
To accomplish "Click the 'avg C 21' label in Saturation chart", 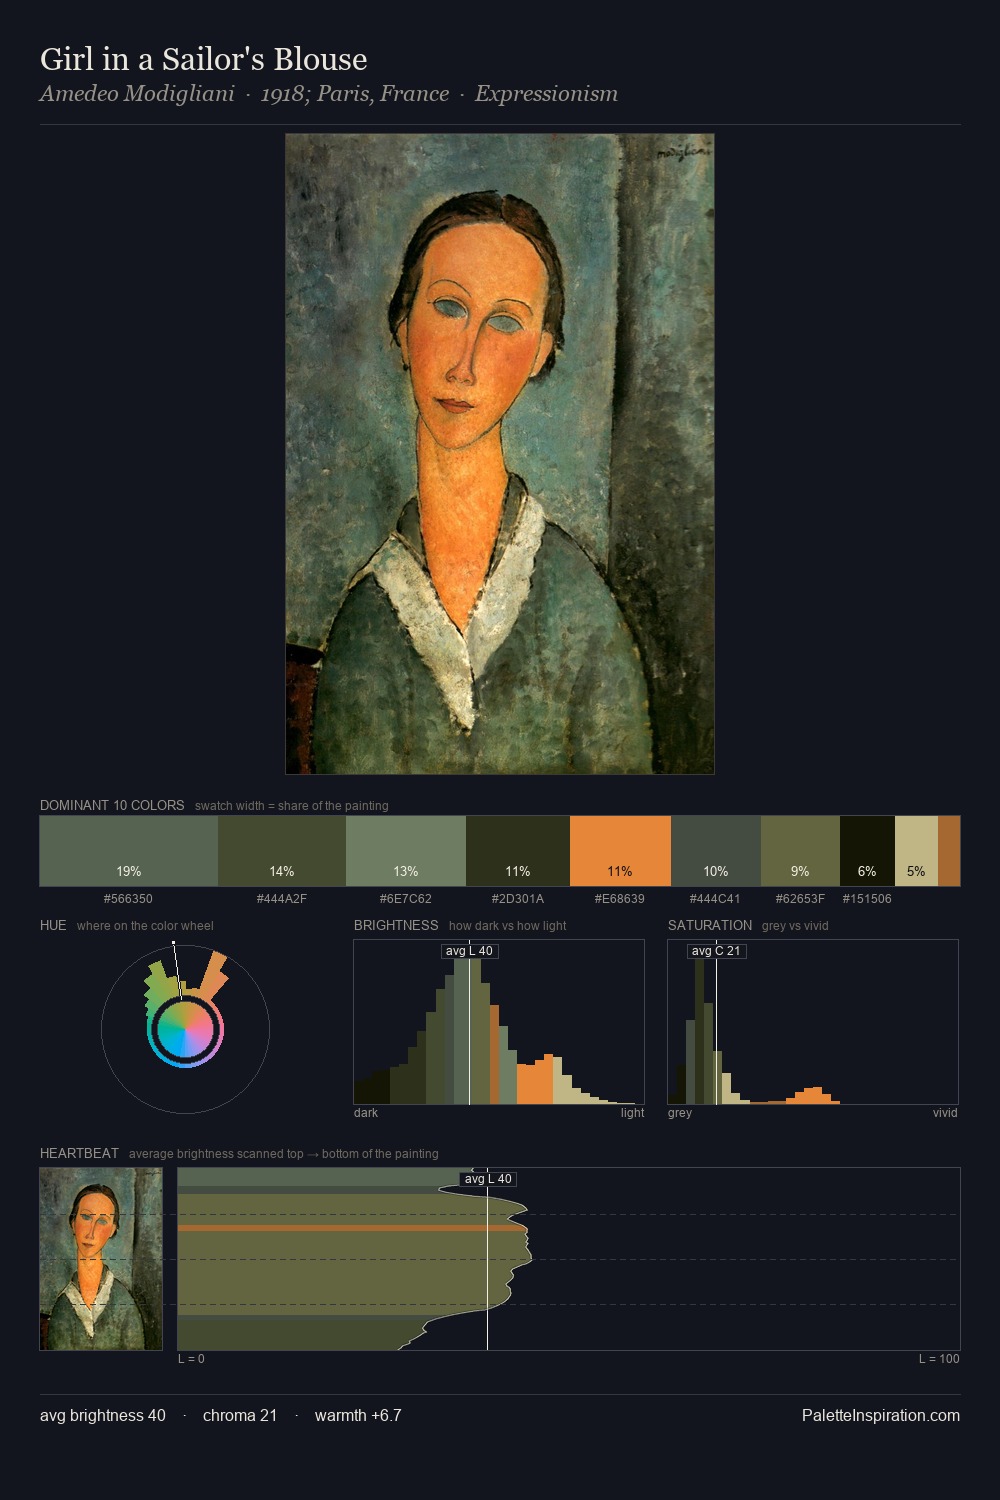I will click(716, 951).
